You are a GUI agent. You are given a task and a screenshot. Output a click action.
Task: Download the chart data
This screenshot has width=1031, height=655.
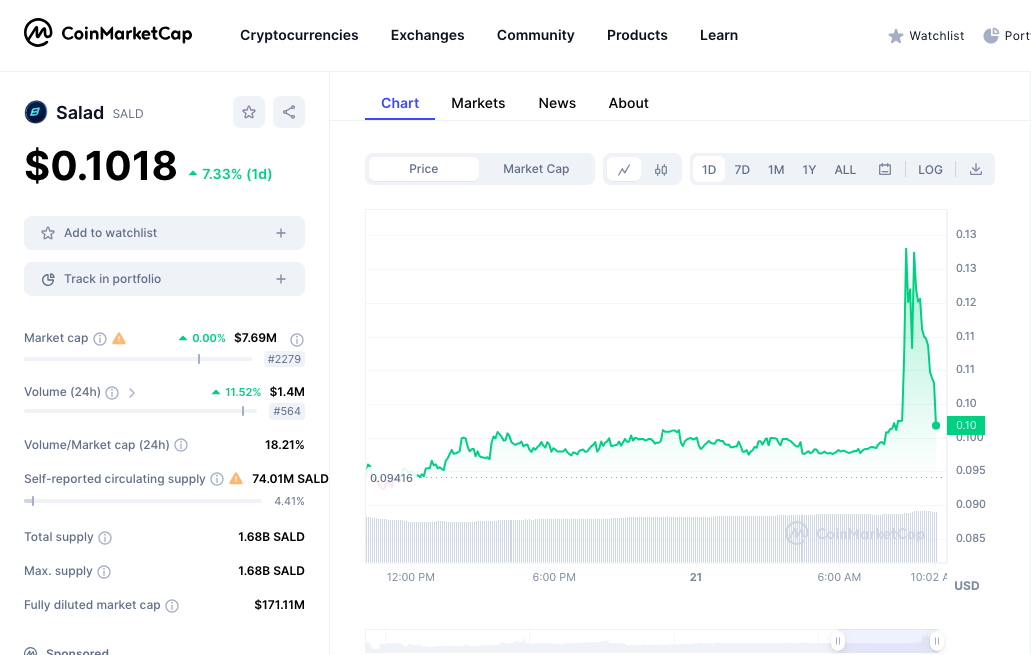pos(976,170)
